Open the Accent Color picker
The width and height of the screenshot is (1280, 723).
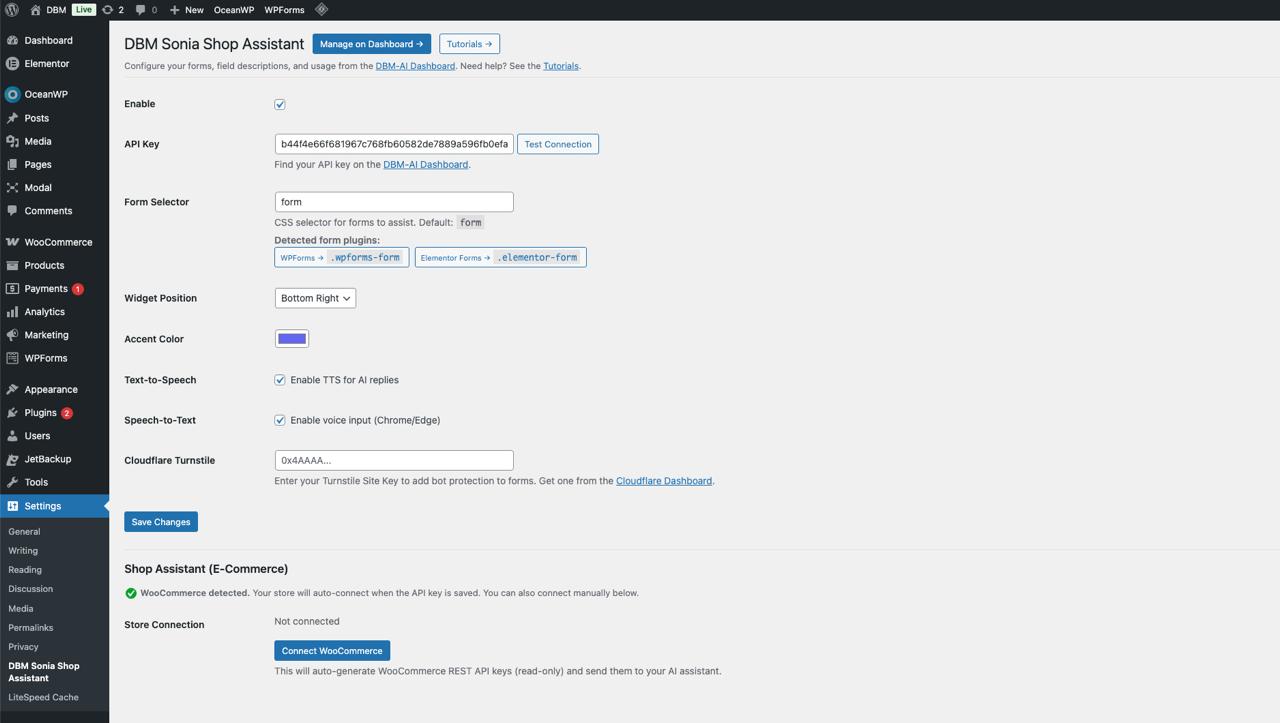coord(291,338)
